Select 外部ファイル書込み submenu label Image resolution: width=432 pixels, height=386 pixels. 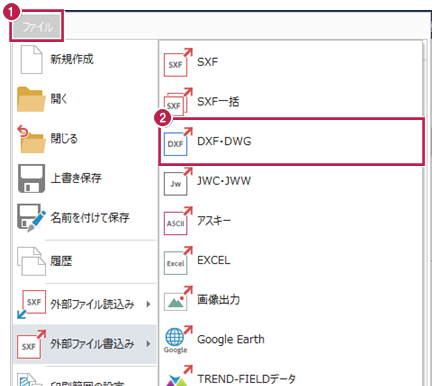tap(92, 344)
